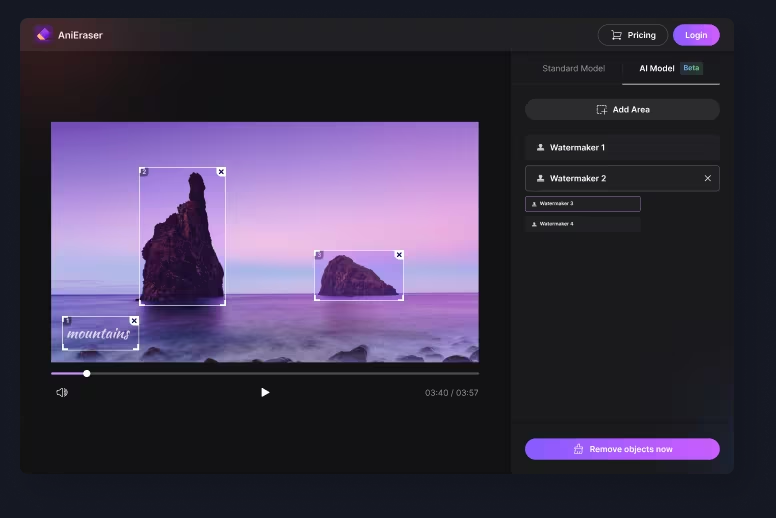Image resolution: width=776 pixels, height=518 pixels.
Task: Choose the Watermaker 3 list entry
Action: pos(583,204)
